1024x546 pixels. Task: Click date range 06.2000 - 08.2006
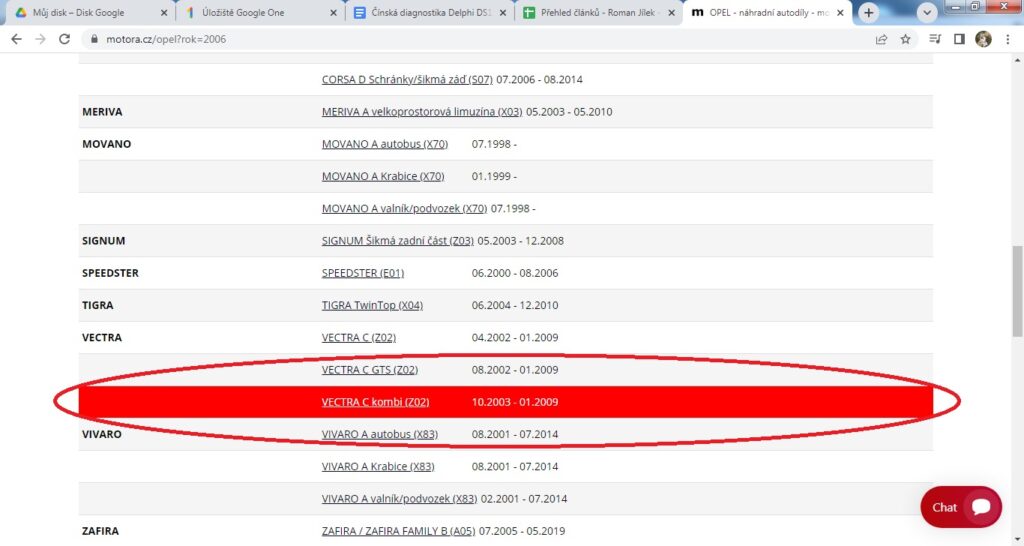(x=515, y=273)
